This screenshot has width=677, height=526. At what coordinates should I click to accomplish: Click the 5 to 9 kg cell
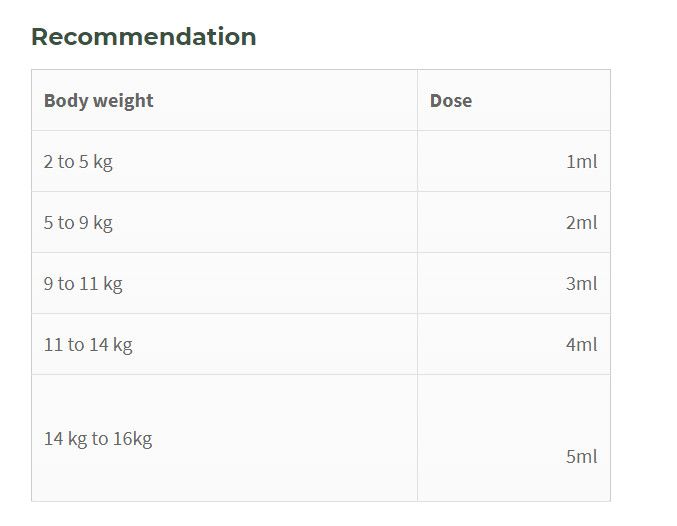(x=225, y=222)
